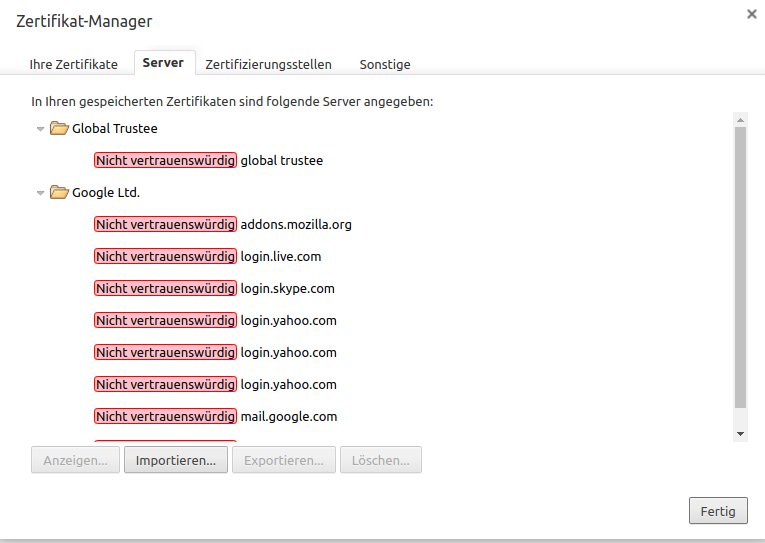Collapse the Global Trustee tree group
Image resolution: width=765 pixels, height=543 pixels.
tap(40, 129)
